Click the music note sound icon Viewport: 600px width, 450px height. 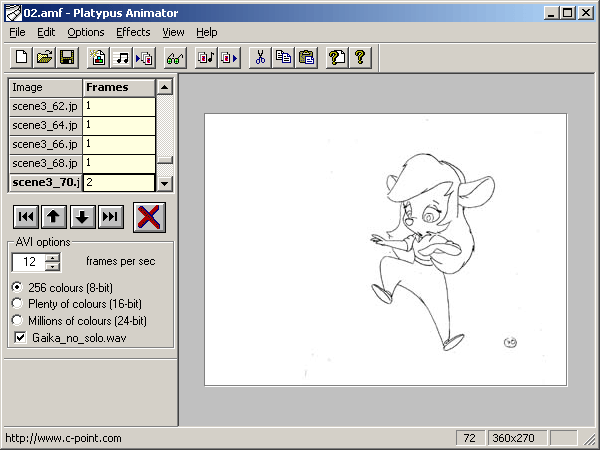122,58
